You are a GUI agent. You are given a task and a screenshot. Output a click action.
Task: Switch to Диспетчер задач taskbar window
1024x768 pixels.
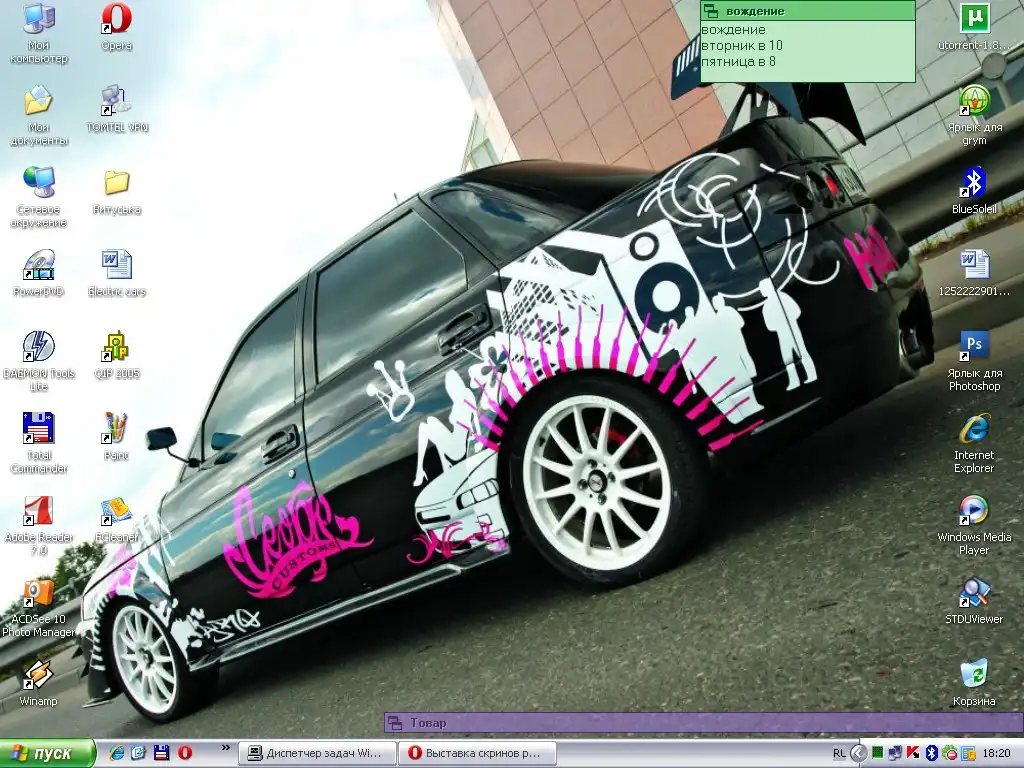pos(317,753)
